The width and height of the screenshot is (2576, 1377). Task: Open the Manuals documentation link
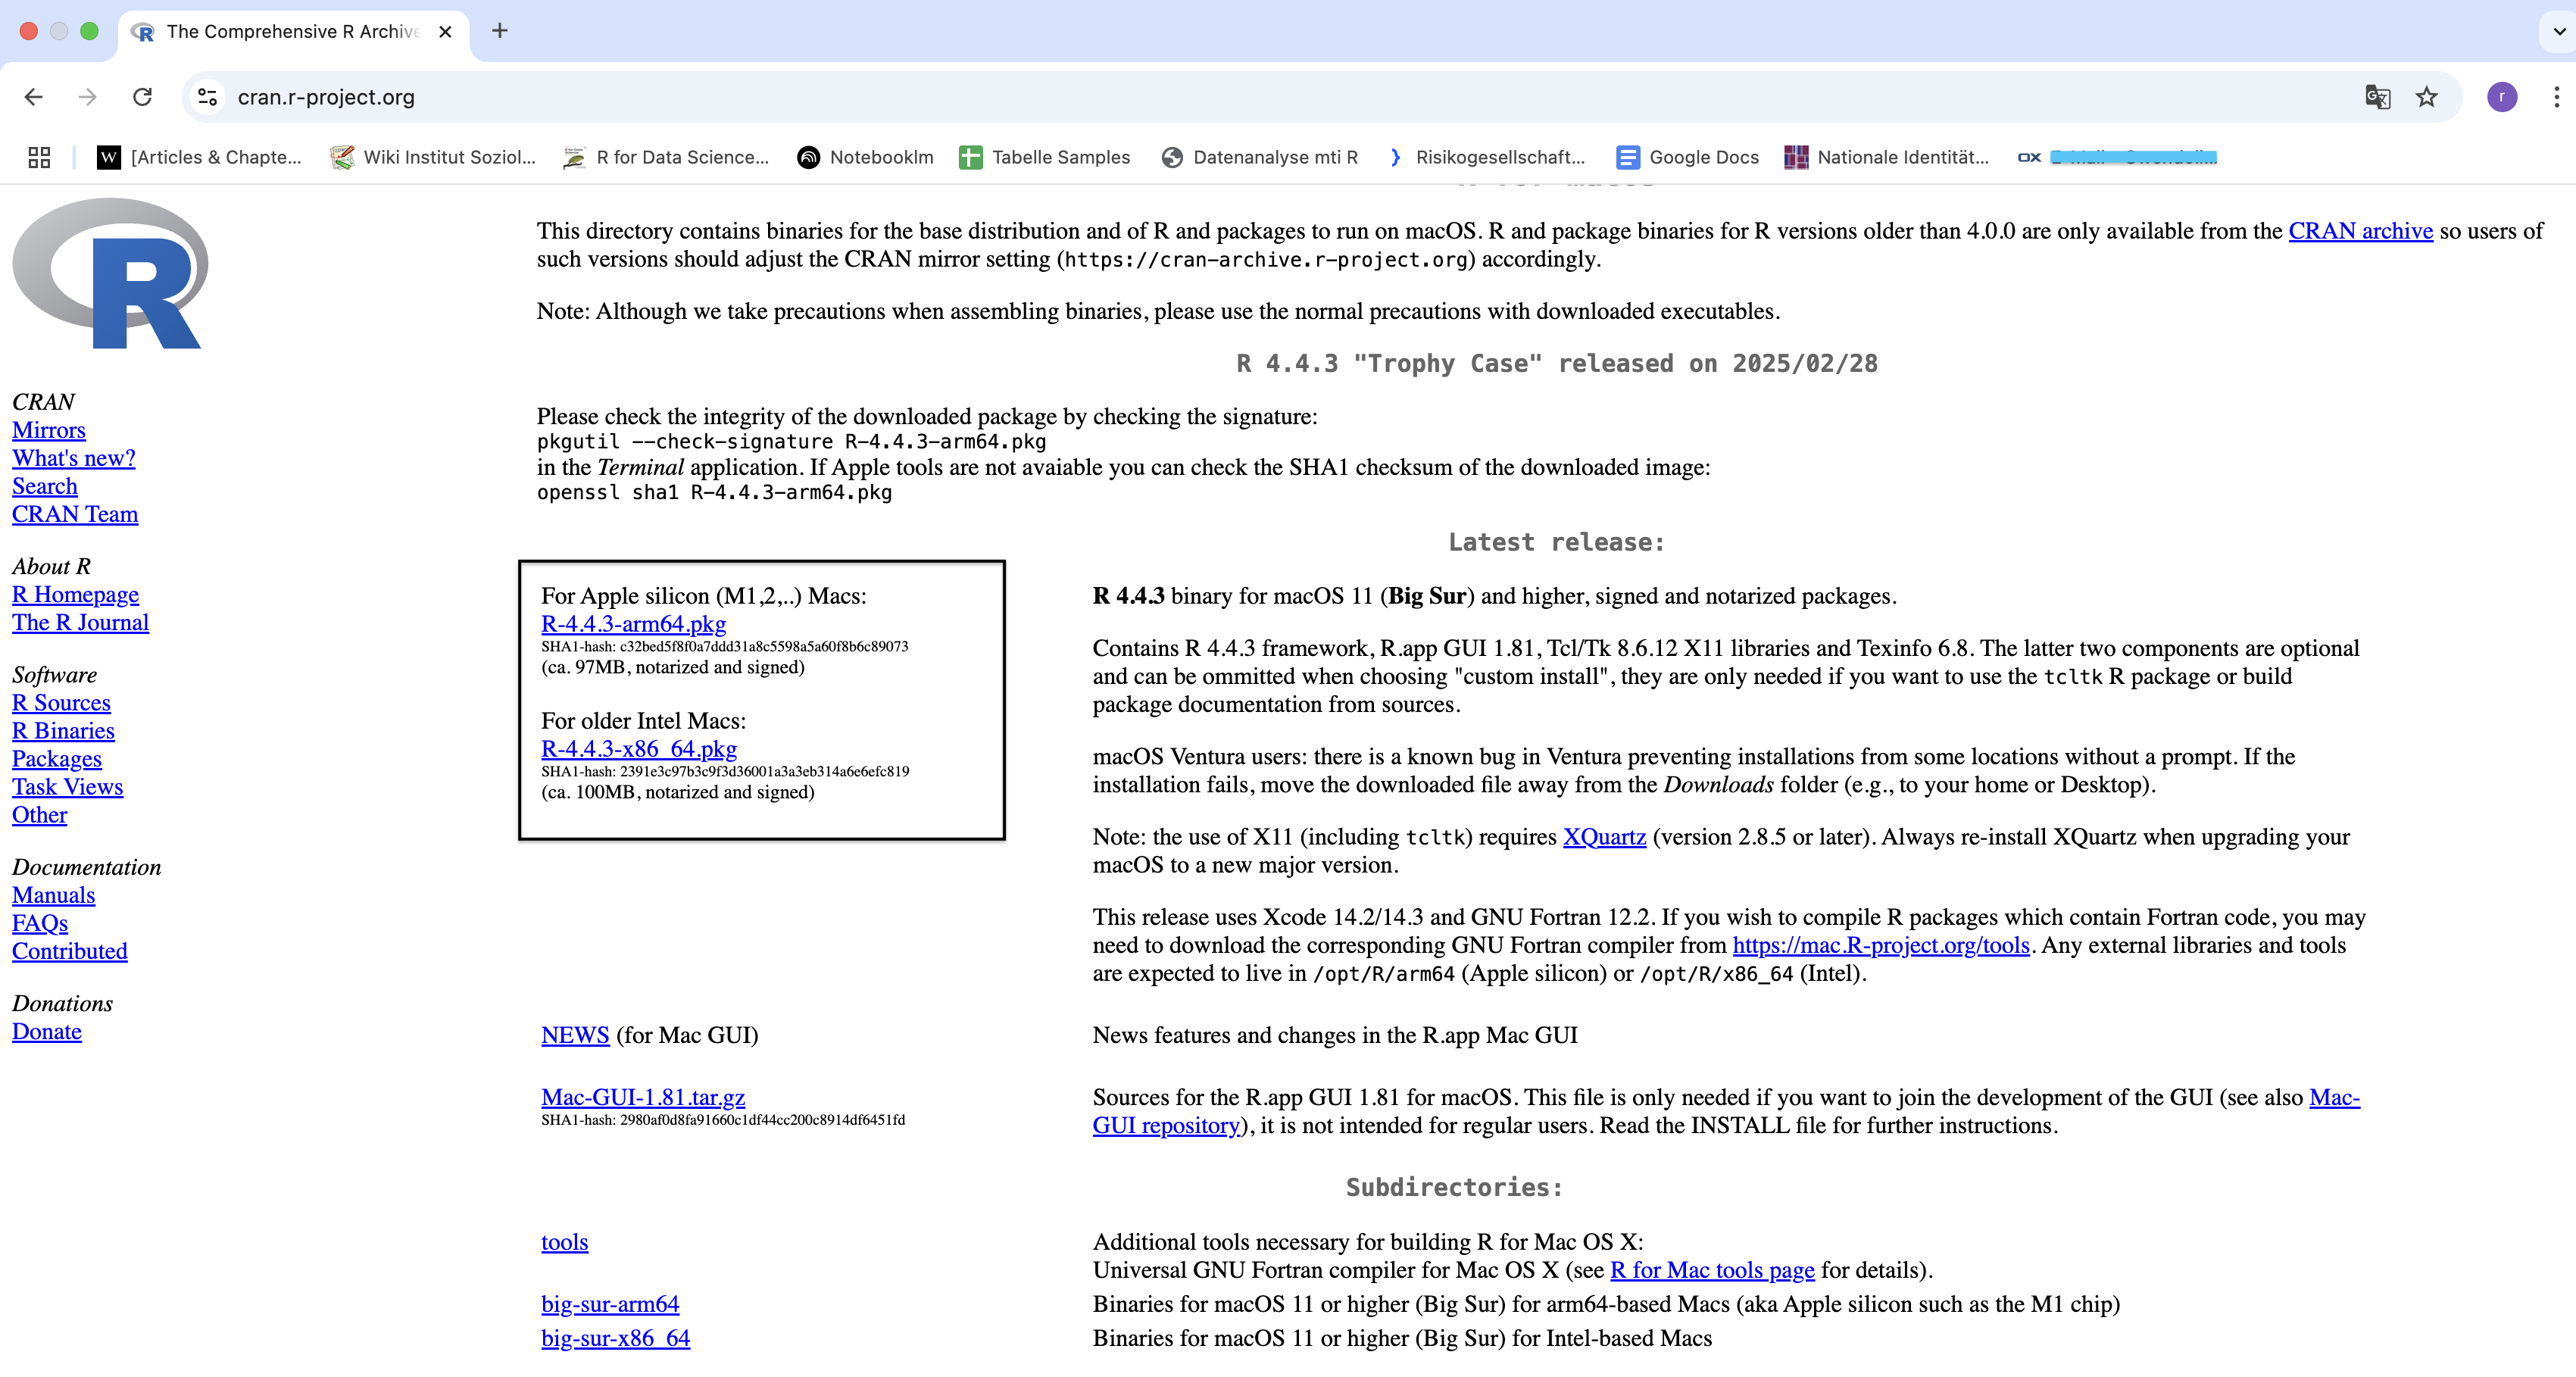coord(54,895)
